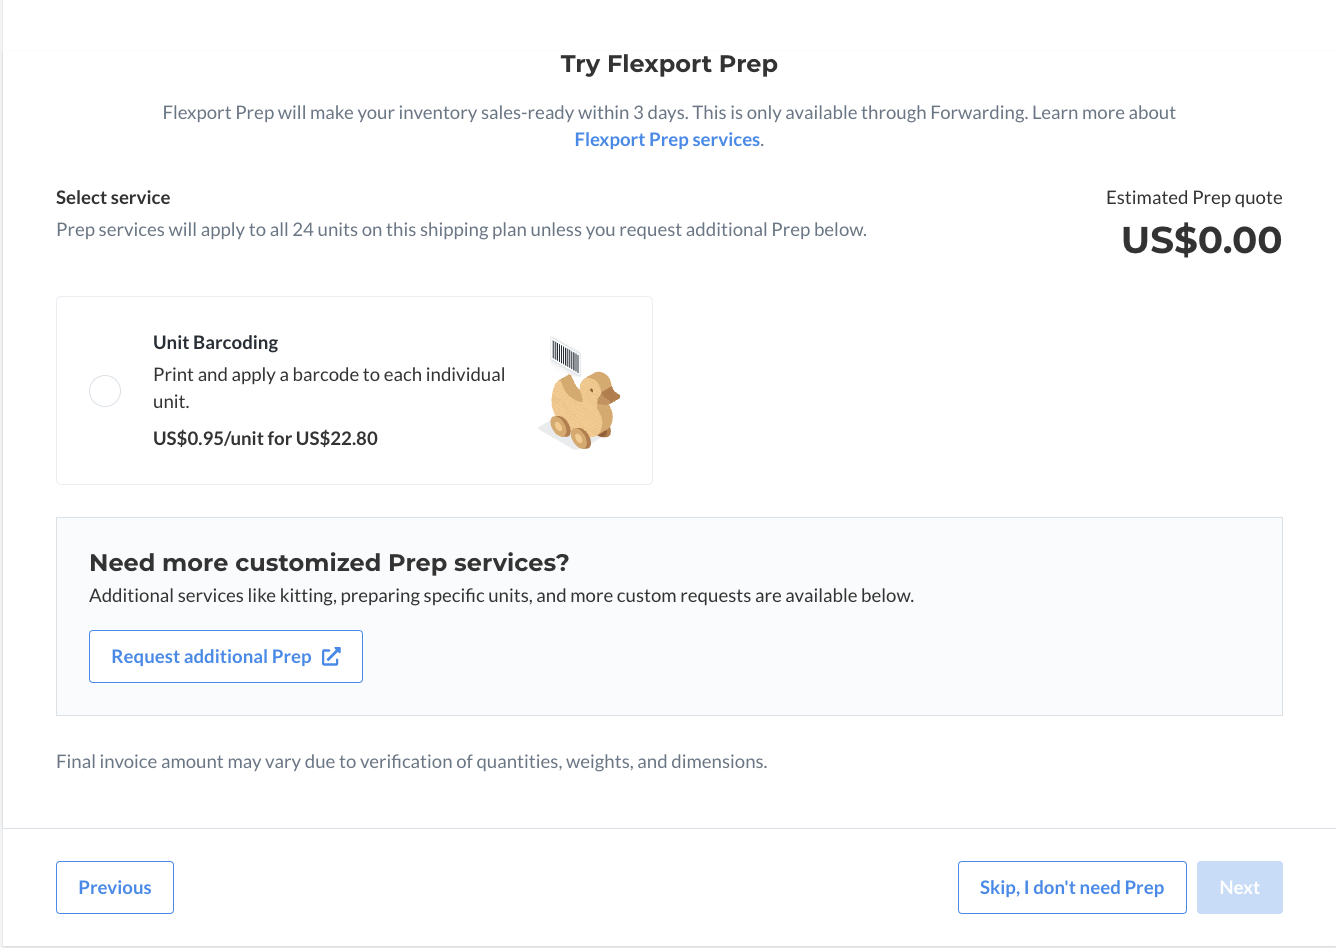
Task: Click the Estimated Prep quote US$0.00 amount
Action: 1201,240
